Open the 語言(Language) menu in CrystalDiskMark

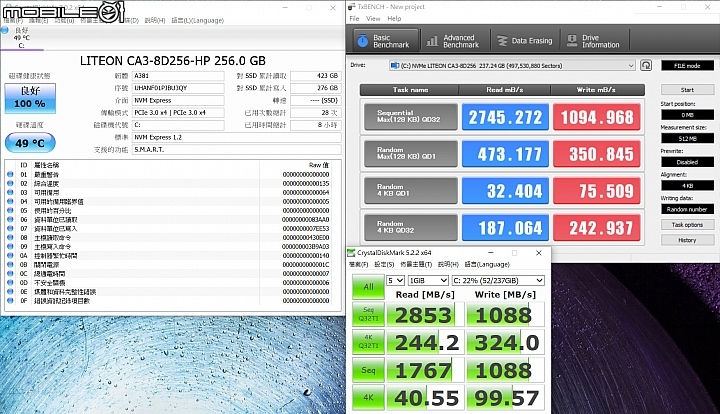click(x=487, y=264)
